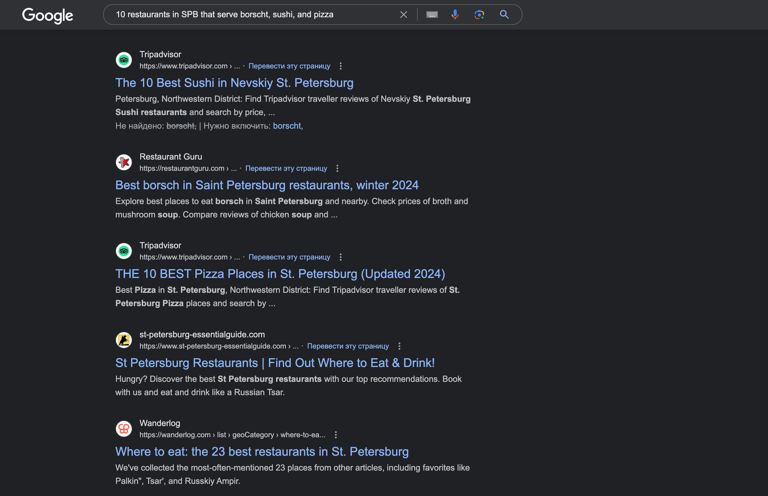Click snippet starting Hungry? Discover the best
The width and height of the screenshot is (768, 496).
(288, 386)
